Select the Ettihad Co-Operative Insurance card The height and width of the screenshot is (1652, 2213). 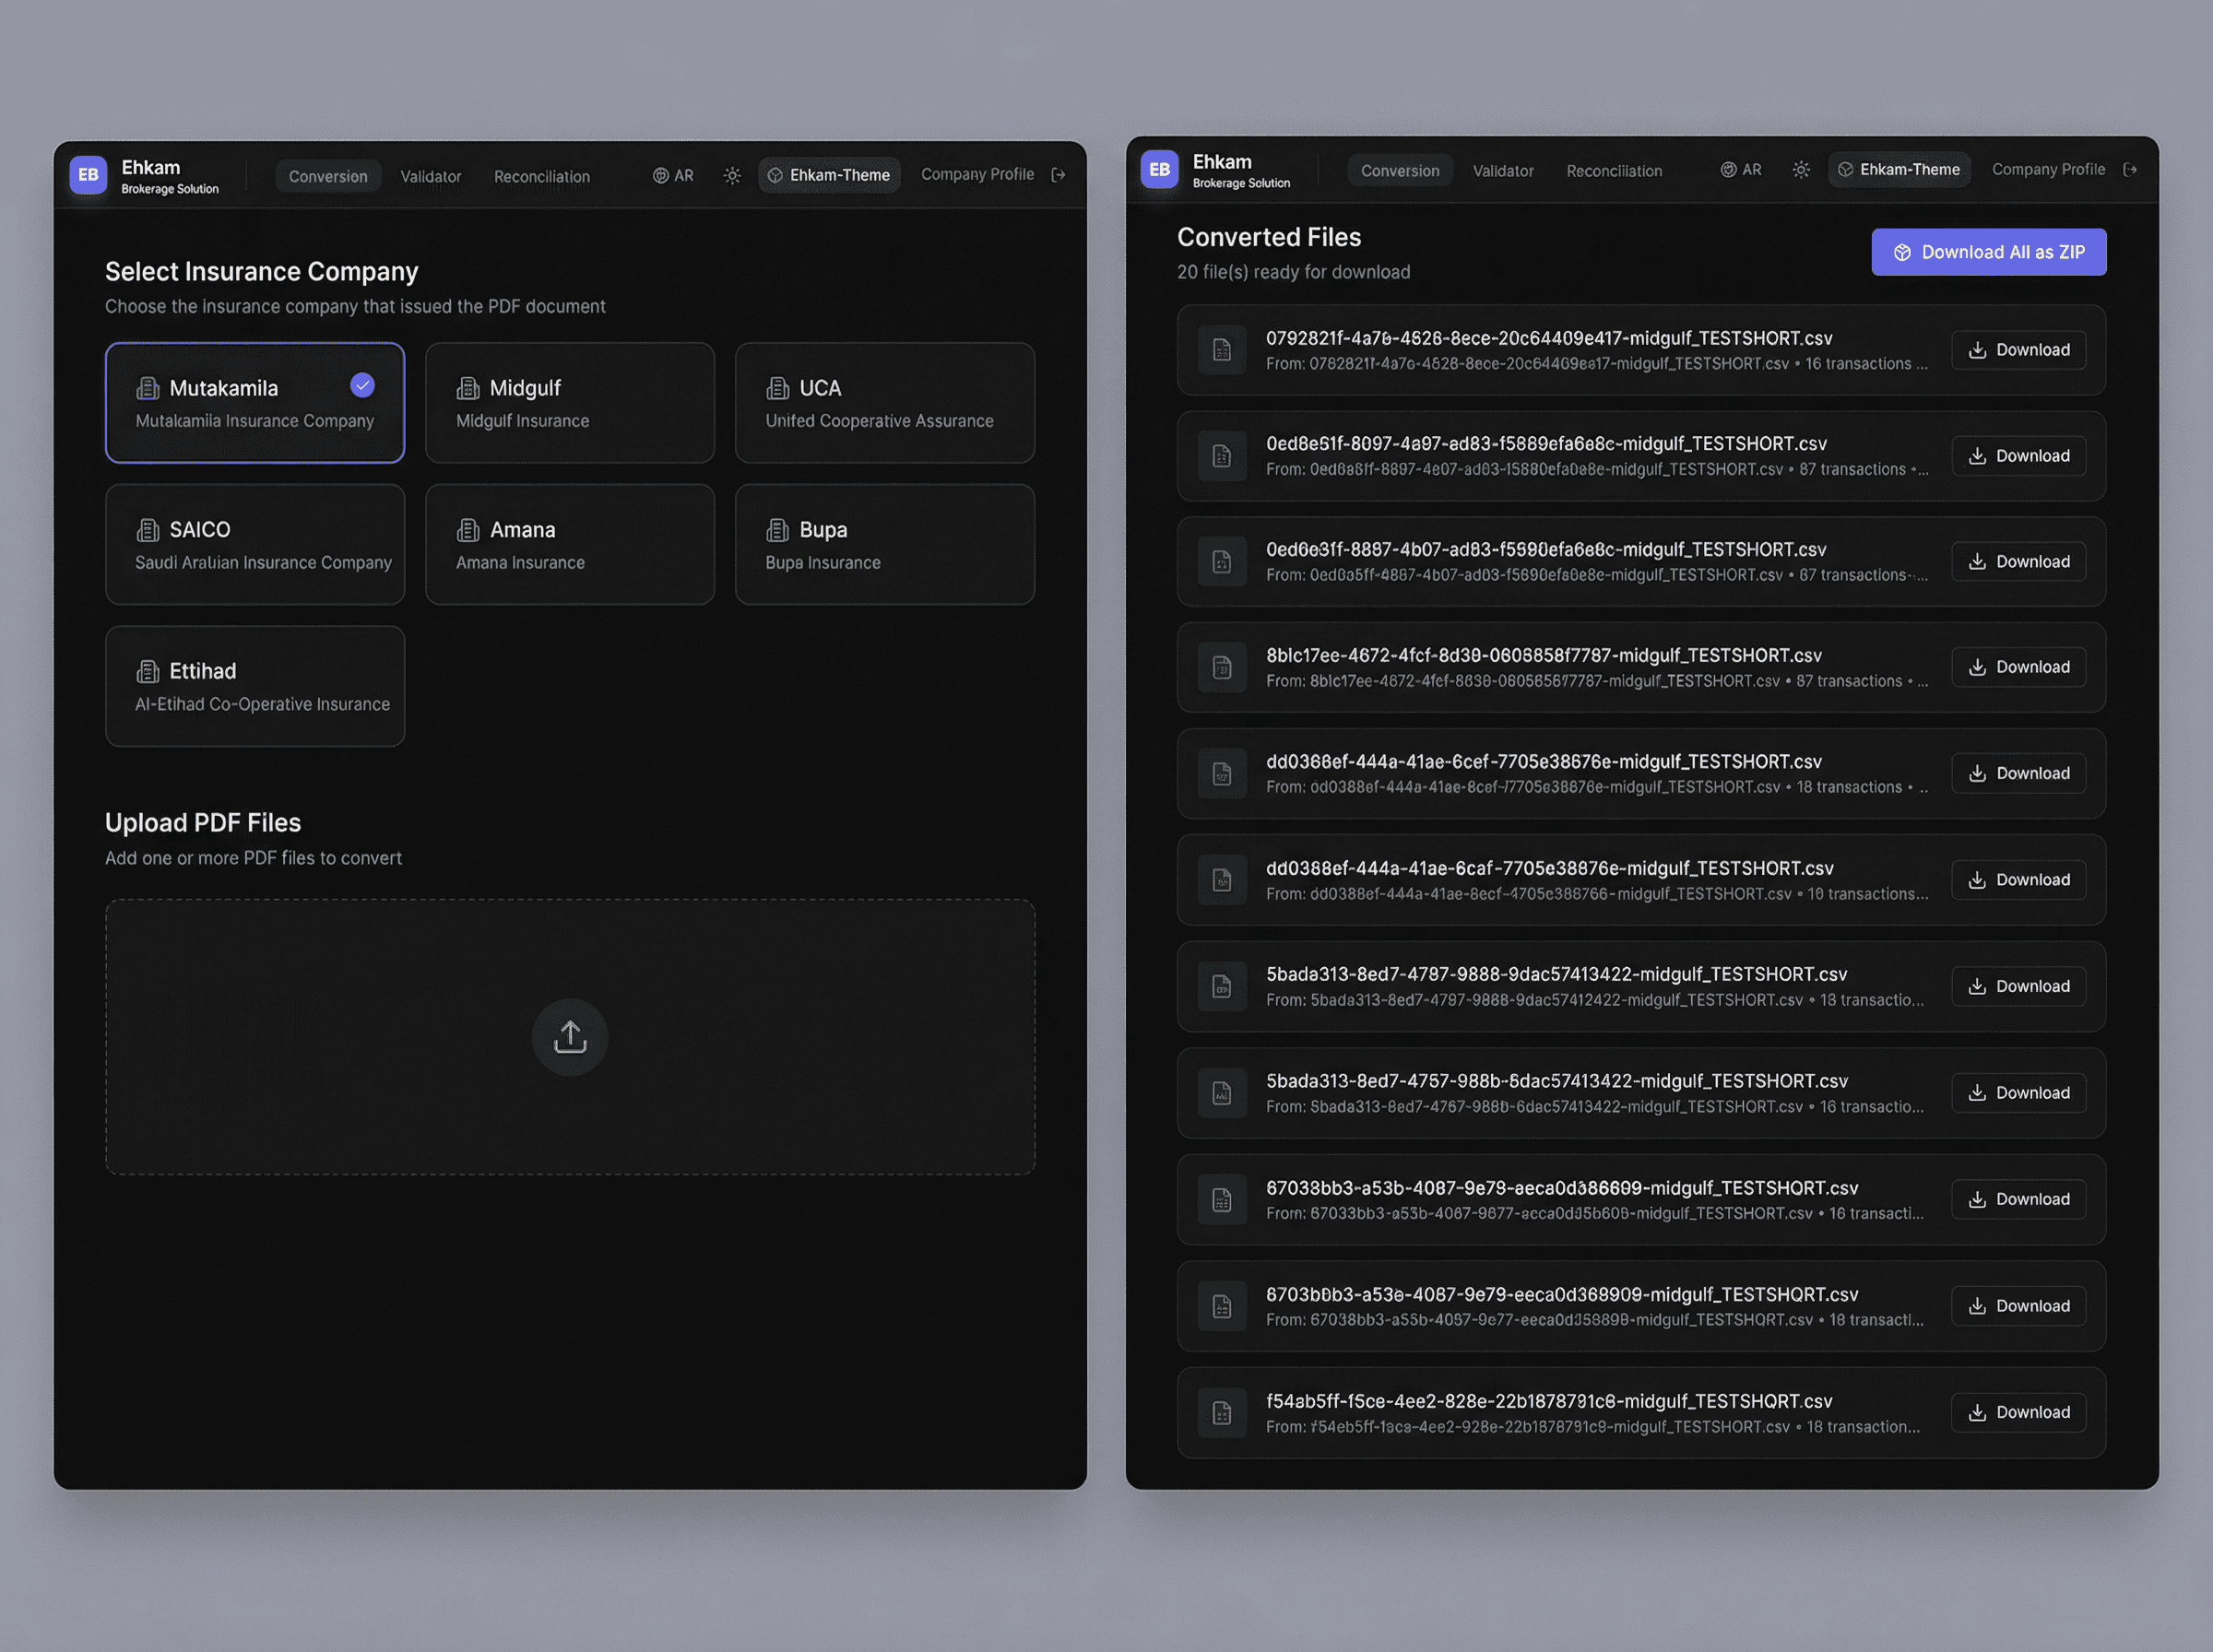[255, 686]
